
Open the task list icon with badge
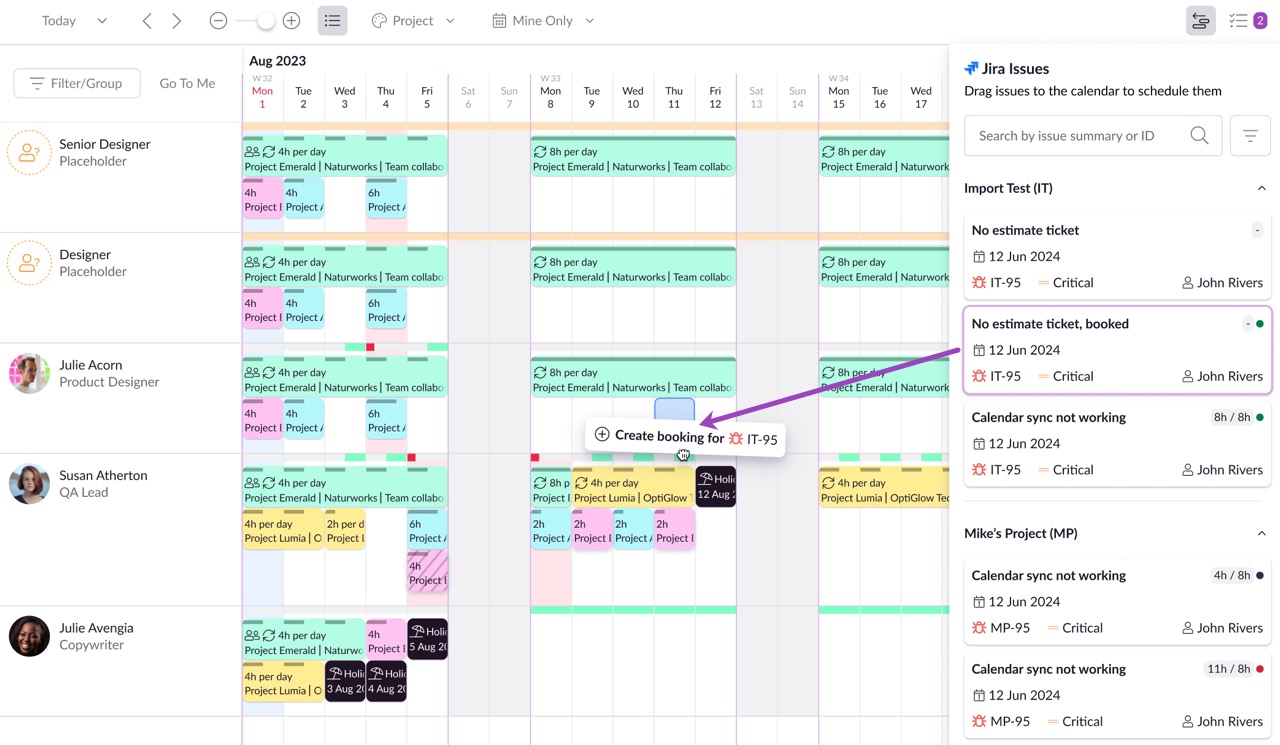[x=1246, y=21]
